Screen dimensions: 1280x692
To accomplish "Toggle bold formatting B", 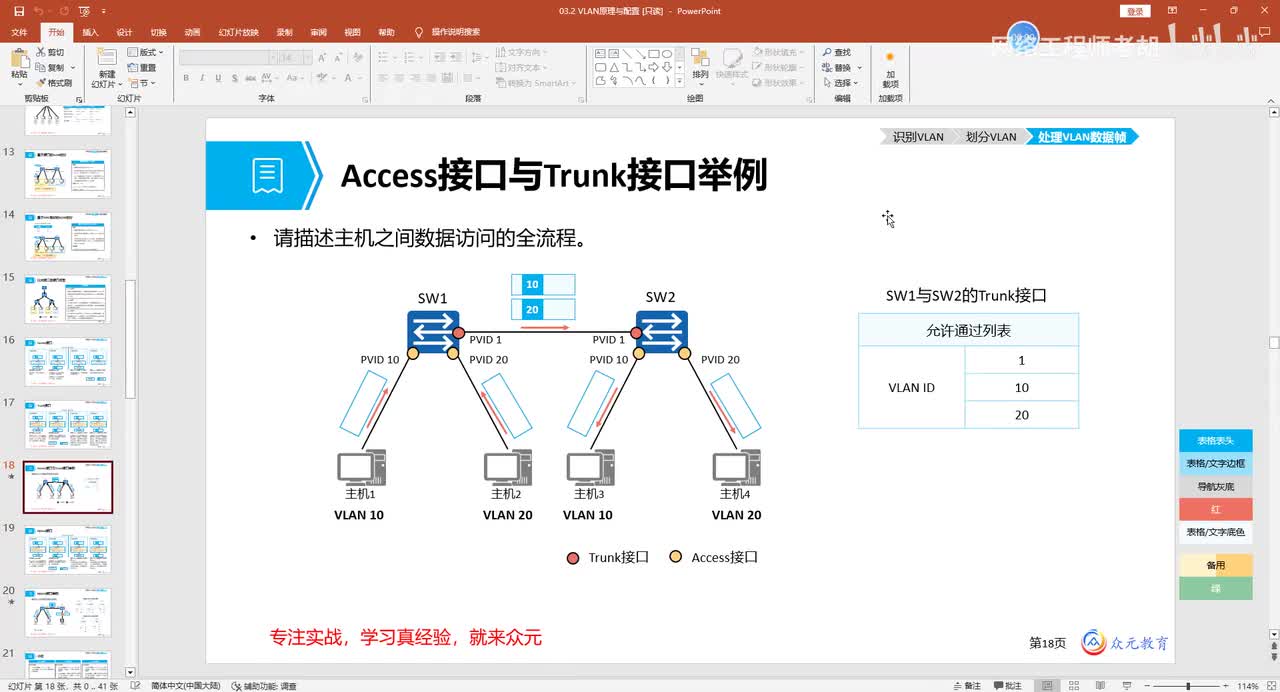I will coord(187,78).
